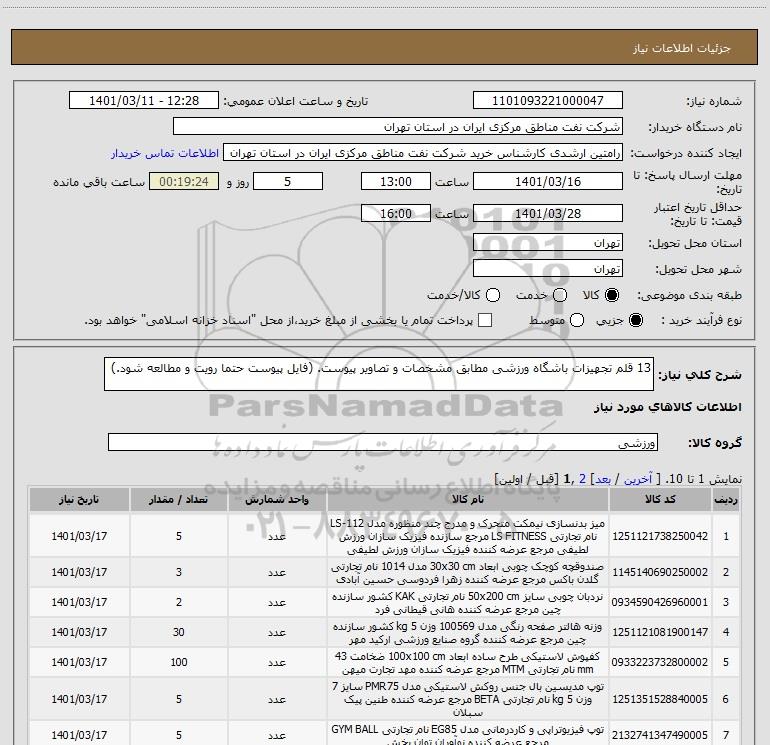This screenshot has width=770, height=745.
Task: Open اطلاعات تماس خریدار link
Action: pos(165,153)
